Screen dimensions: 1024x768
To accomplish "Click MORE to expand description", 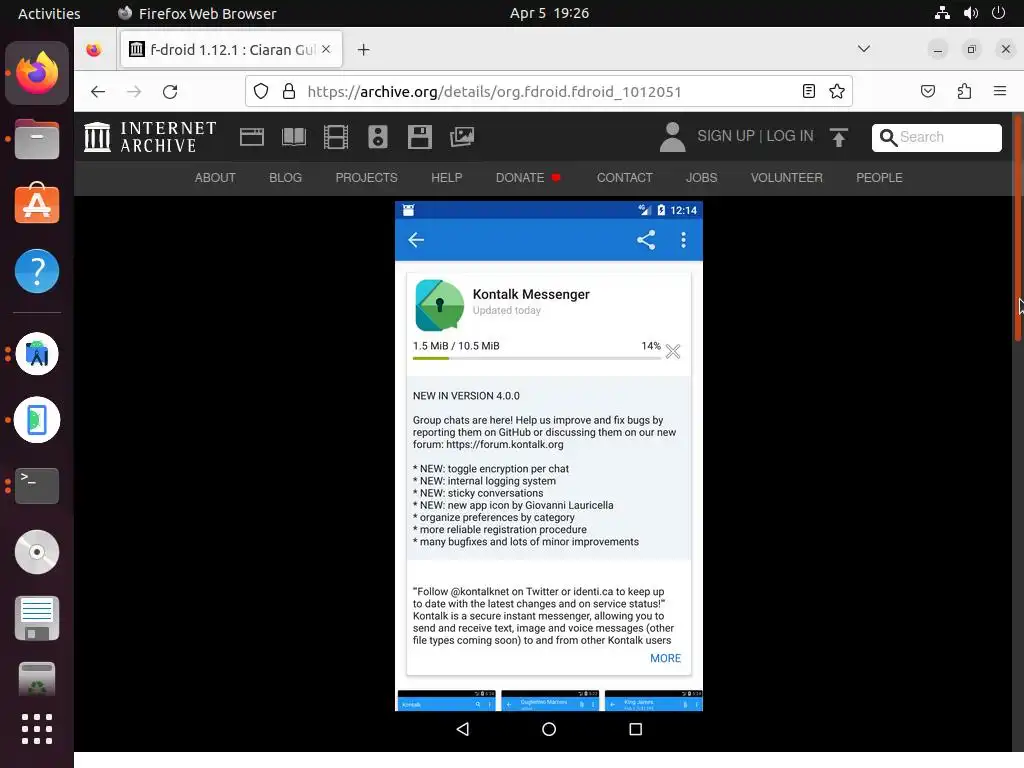I will pos(665,658).
